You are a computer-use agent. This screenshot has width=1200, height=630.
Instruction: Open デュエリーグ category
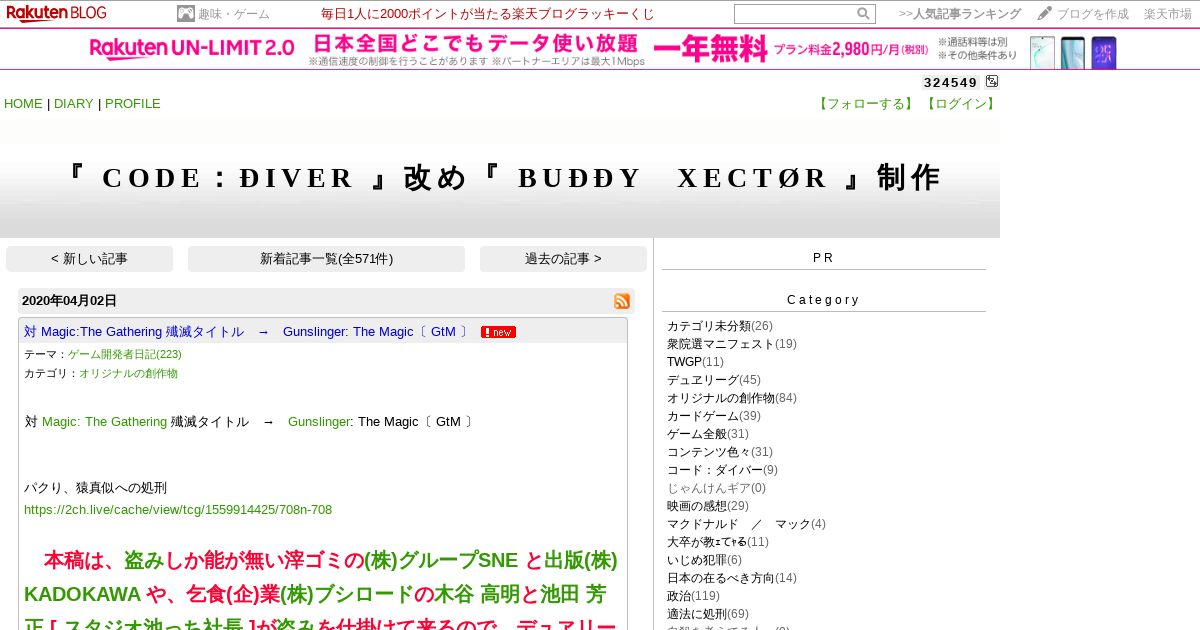coord(703,380)
